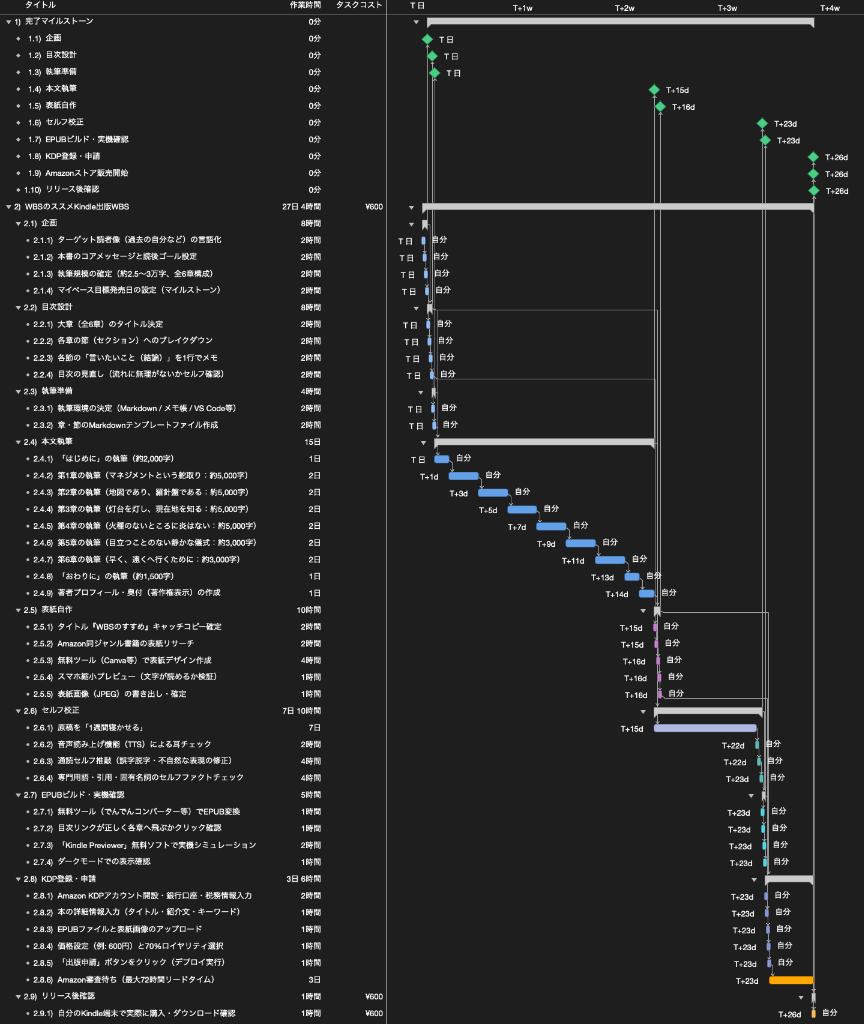Click the milestone diamond in the 1.3 執筆準備 row
Viewport: 864px width, 1024px height.
435,73
